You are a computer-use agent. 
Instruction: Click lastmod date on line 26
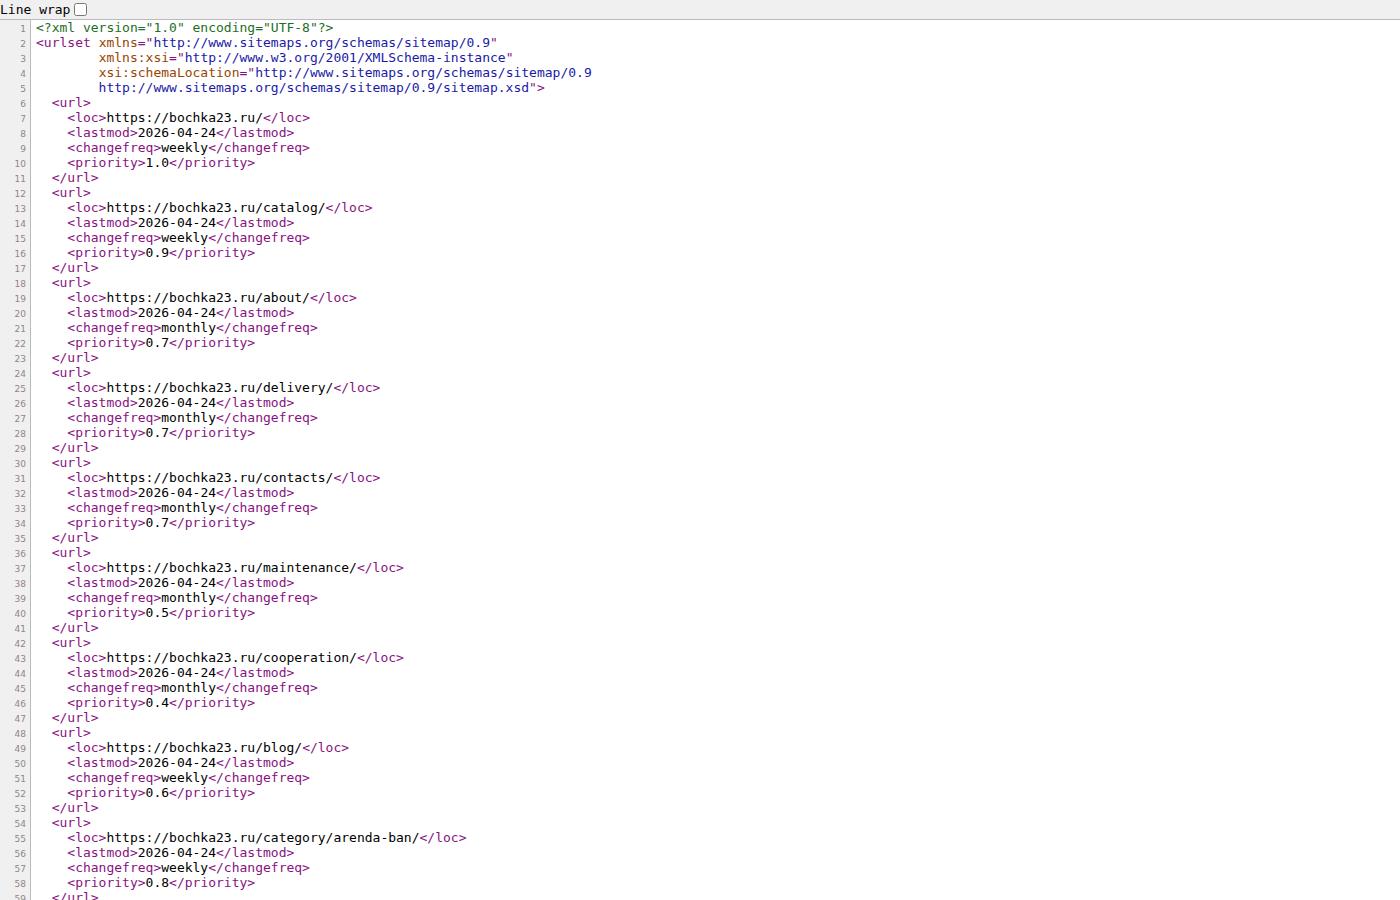click(x=177, y=403)
